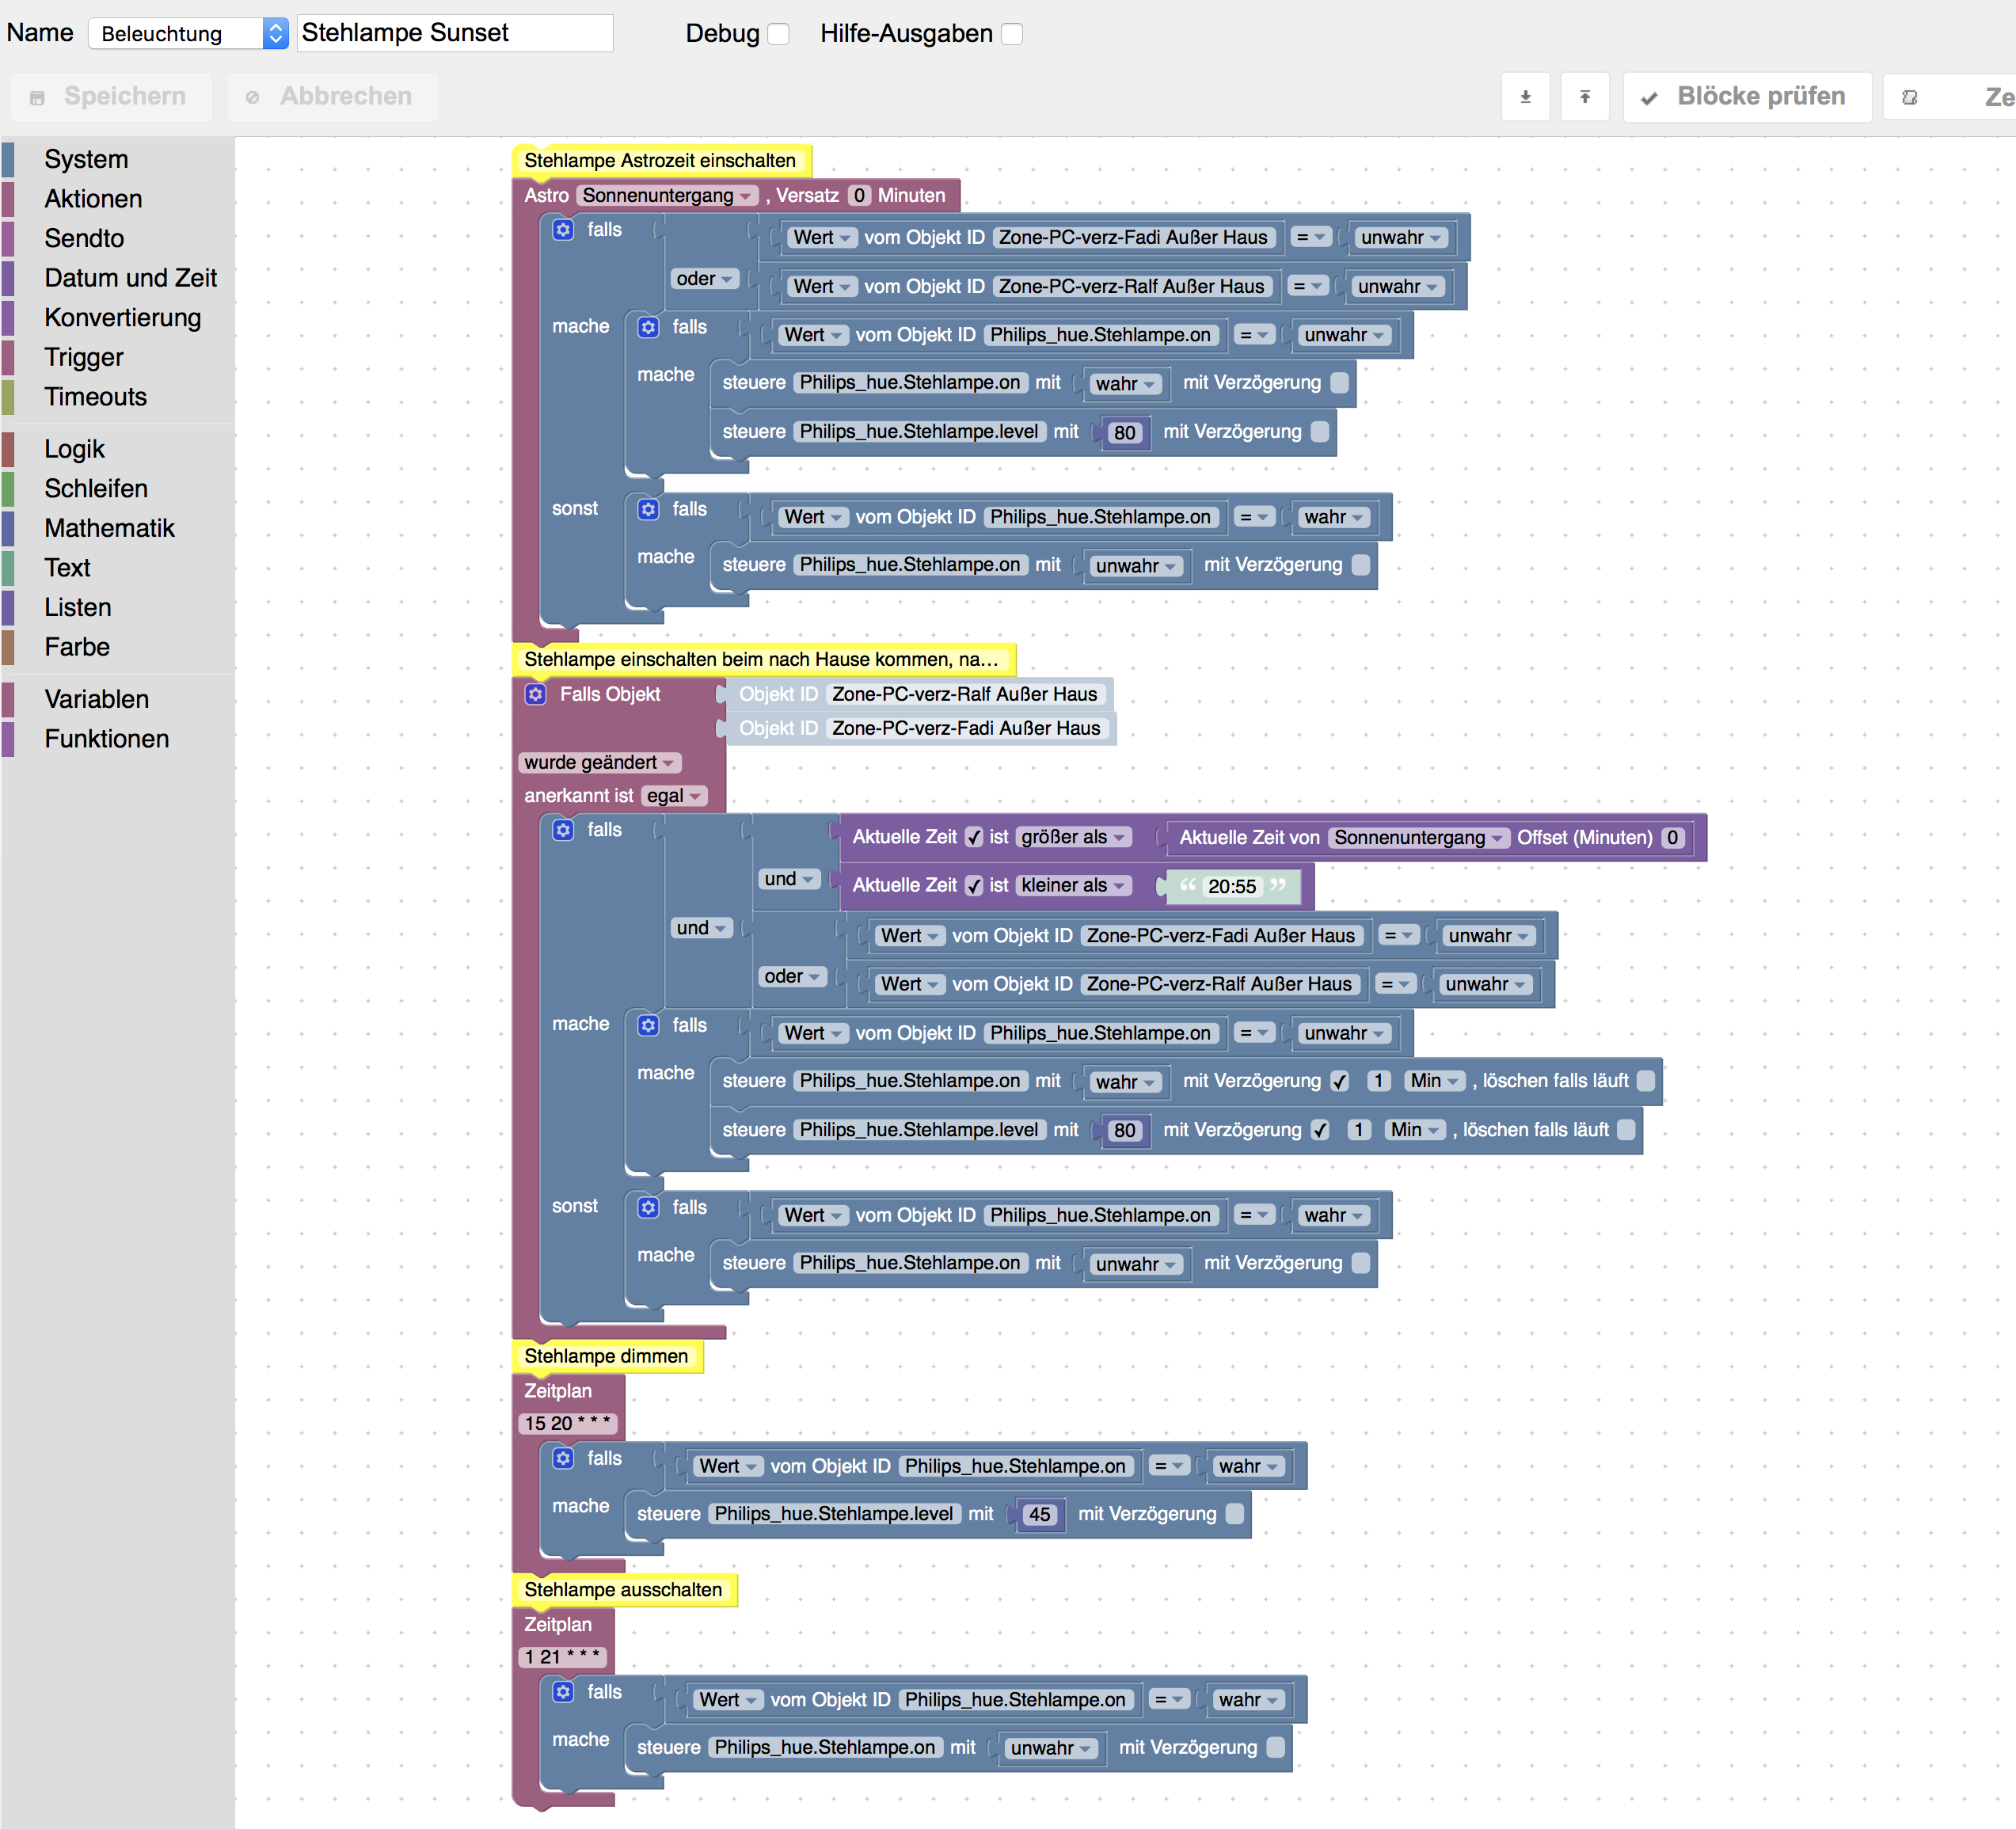Enable löschen falls läuft on Stehlampe.level 80 block
The width and height of the screenshot is (2016, 1829).
point(1627,1130)
